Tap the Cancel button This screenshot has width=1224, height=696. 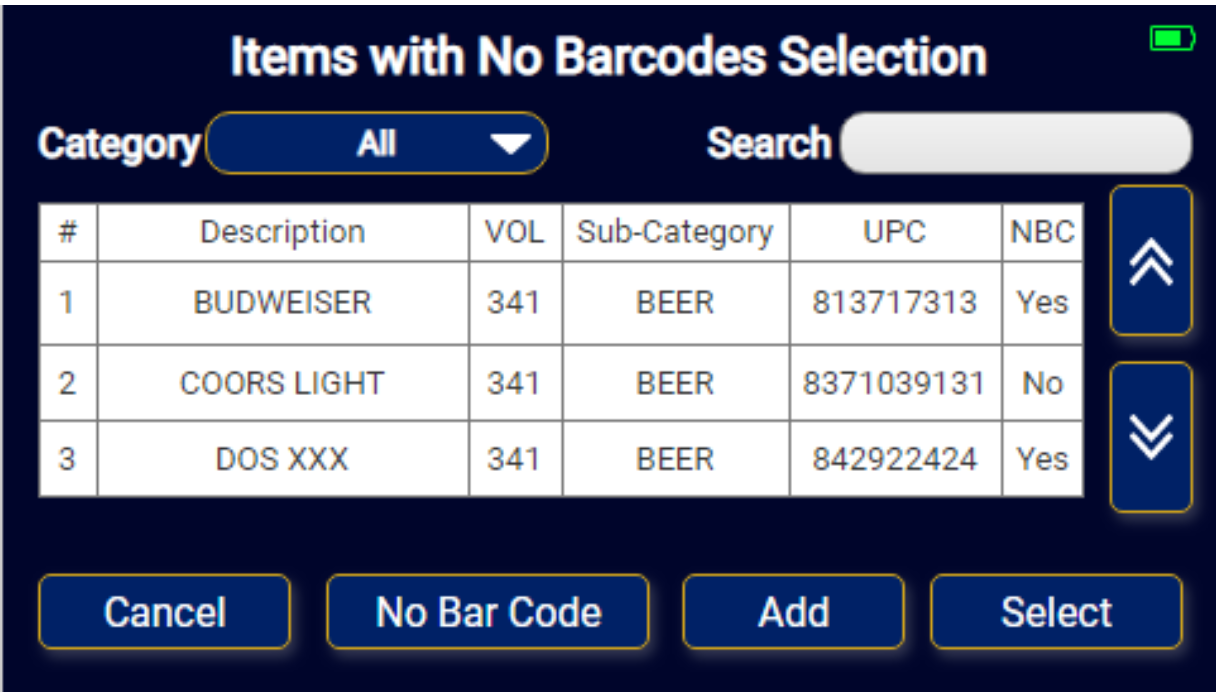point(165,611)
